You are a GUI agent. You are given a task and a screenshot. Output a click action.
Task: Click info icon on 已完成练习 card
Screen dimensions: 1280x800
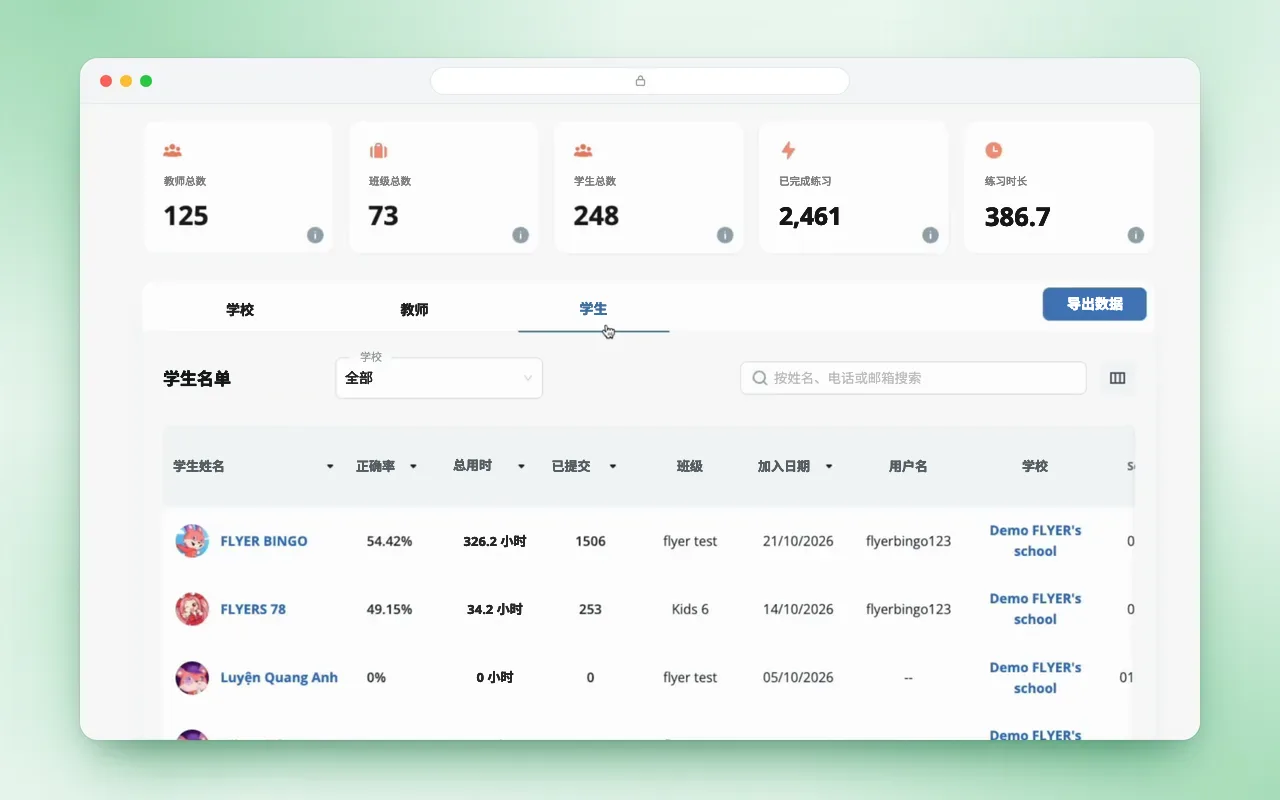point(930,235)
